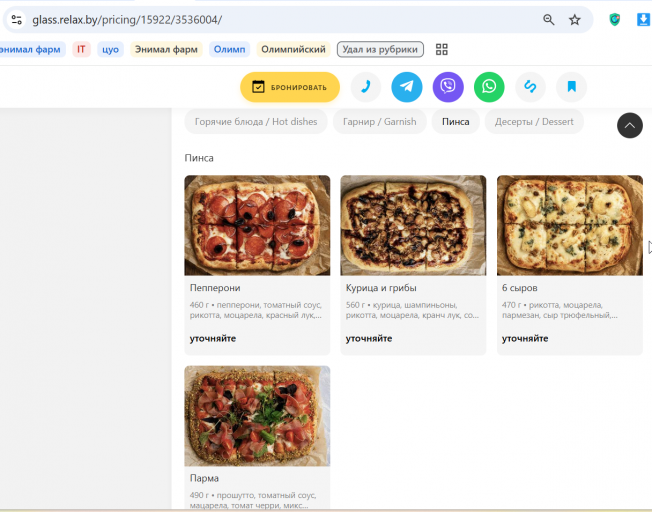Viewport: 652px width, 512px height.
Task: Click the blue link share icon
Action: tap(530, 87)
